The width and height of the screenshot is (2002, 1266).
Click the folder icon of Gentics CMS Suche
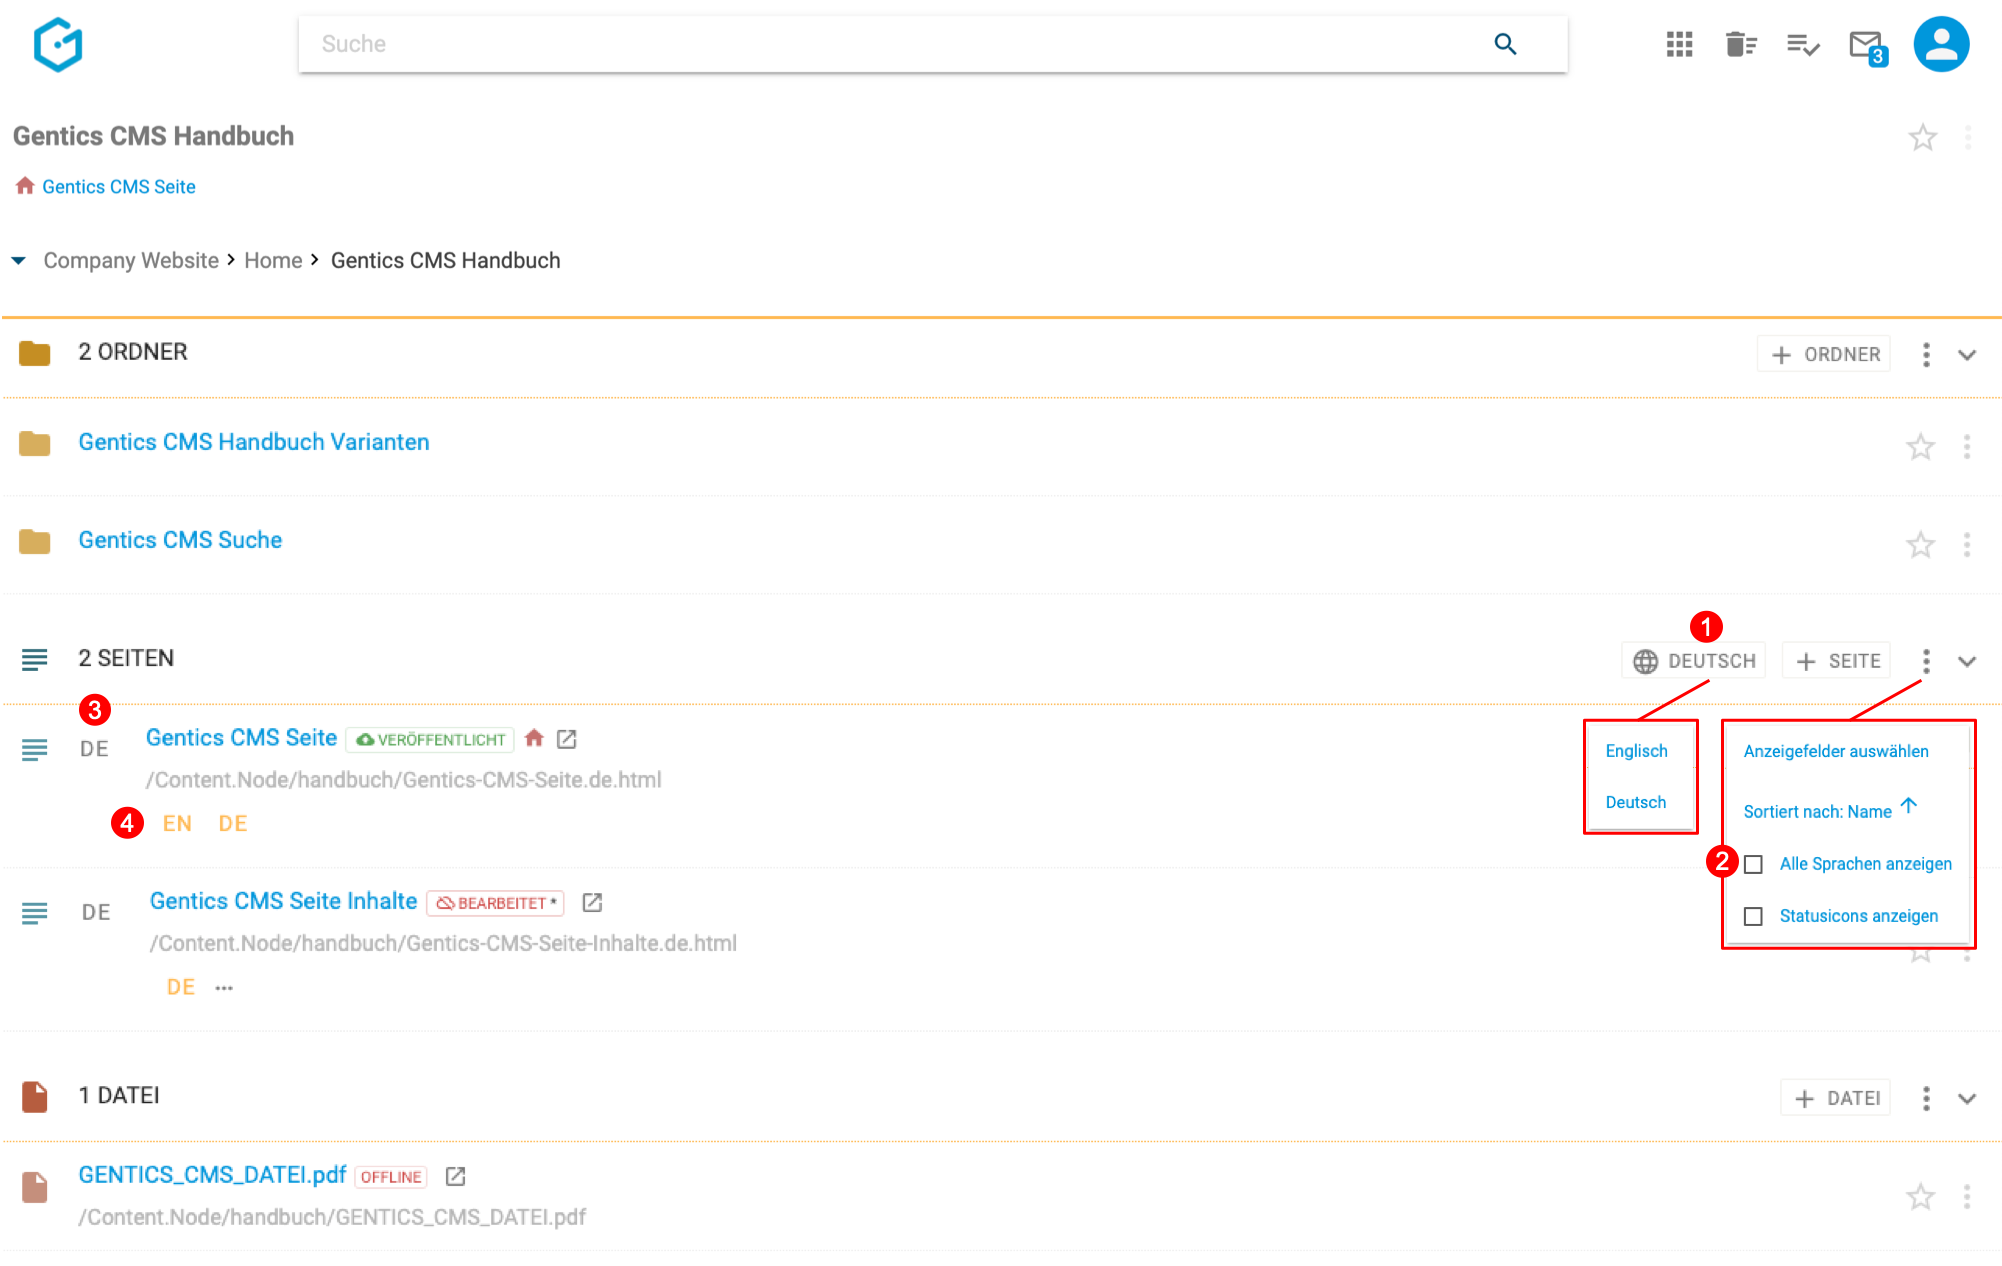(35, 541)
